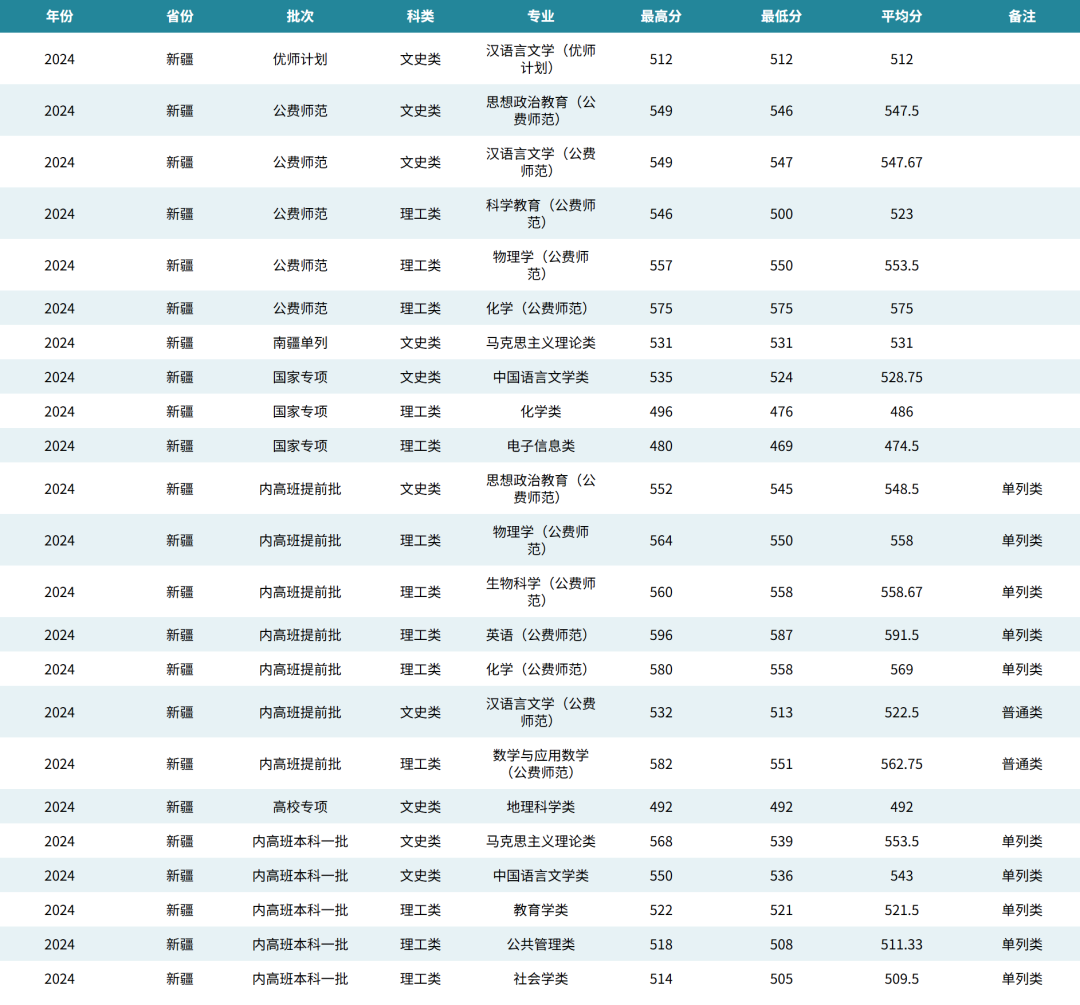Select the 南疆单列 batch cell
This screenshot has height=1005, width=1080.
point(300,343)
